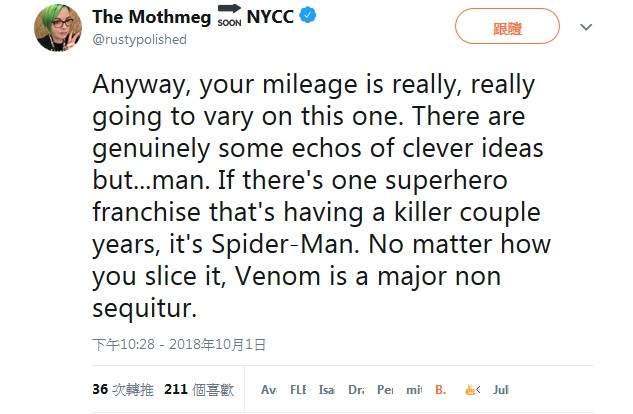View the 211 likes list
Viewport: 633px width, 414px height.
198,388
